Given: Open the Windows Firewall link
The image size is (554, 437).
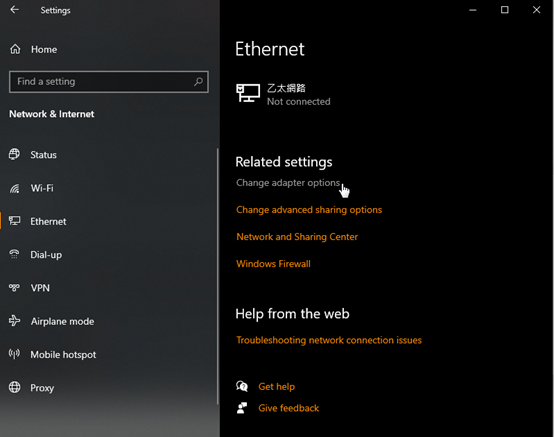Looking at the screenshot, I should [273, 264].
